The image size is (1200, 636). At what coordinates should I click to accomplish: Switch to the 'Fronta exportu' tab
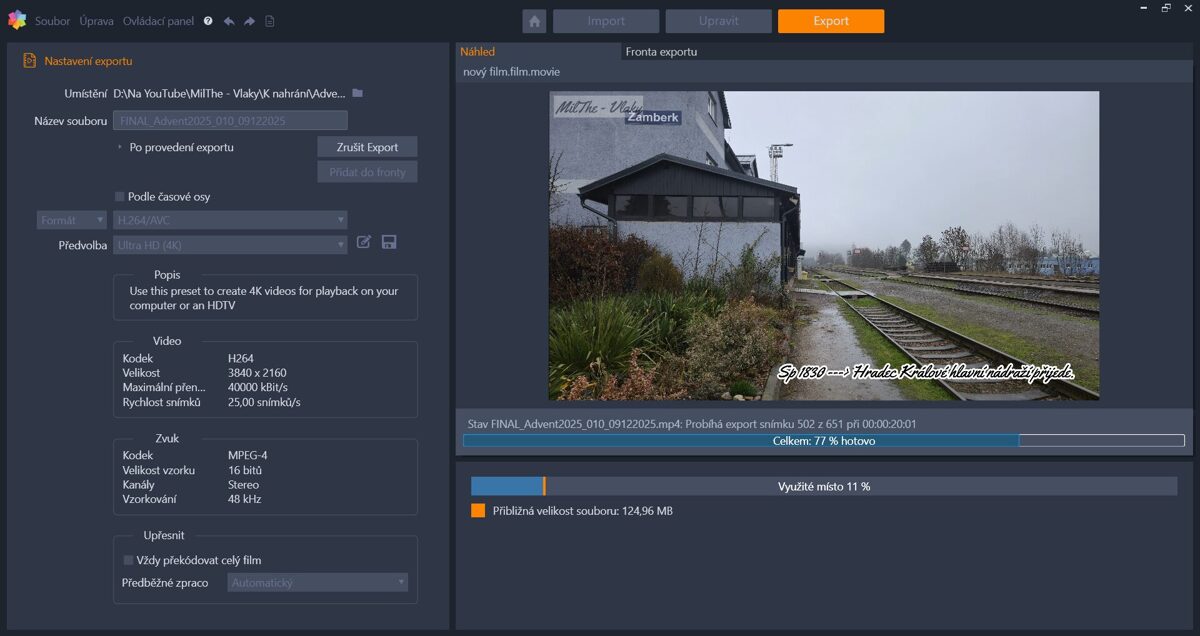pos(661,52)
